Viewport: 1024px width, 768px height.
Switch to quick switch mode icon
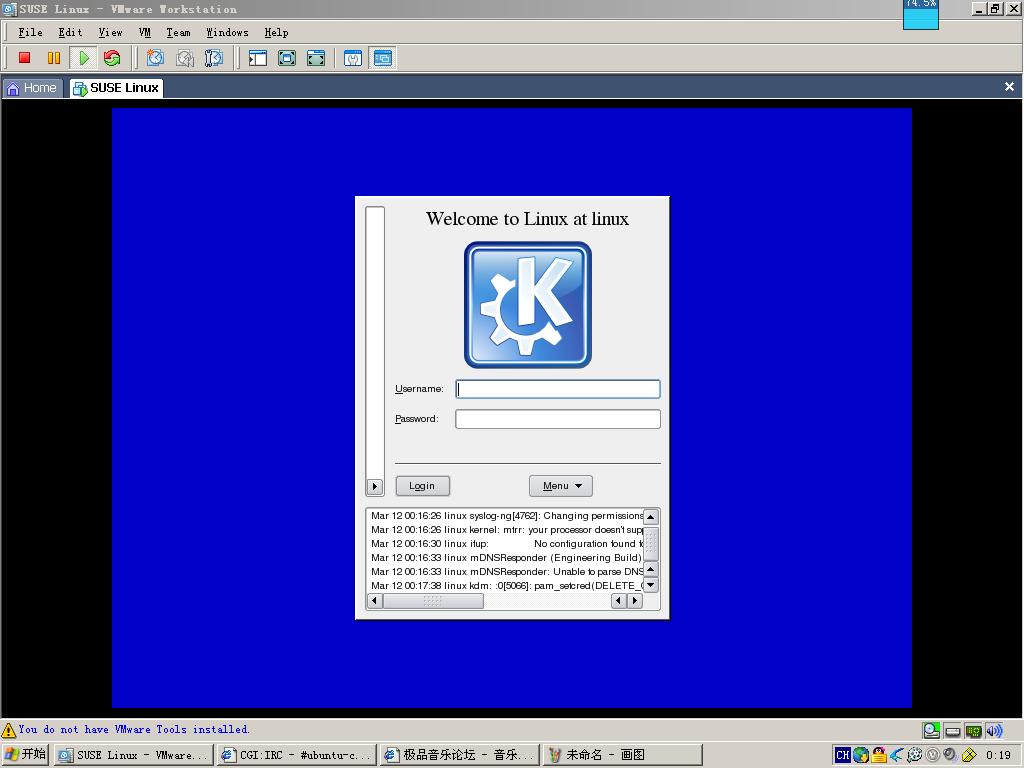[x=287, y=58]
